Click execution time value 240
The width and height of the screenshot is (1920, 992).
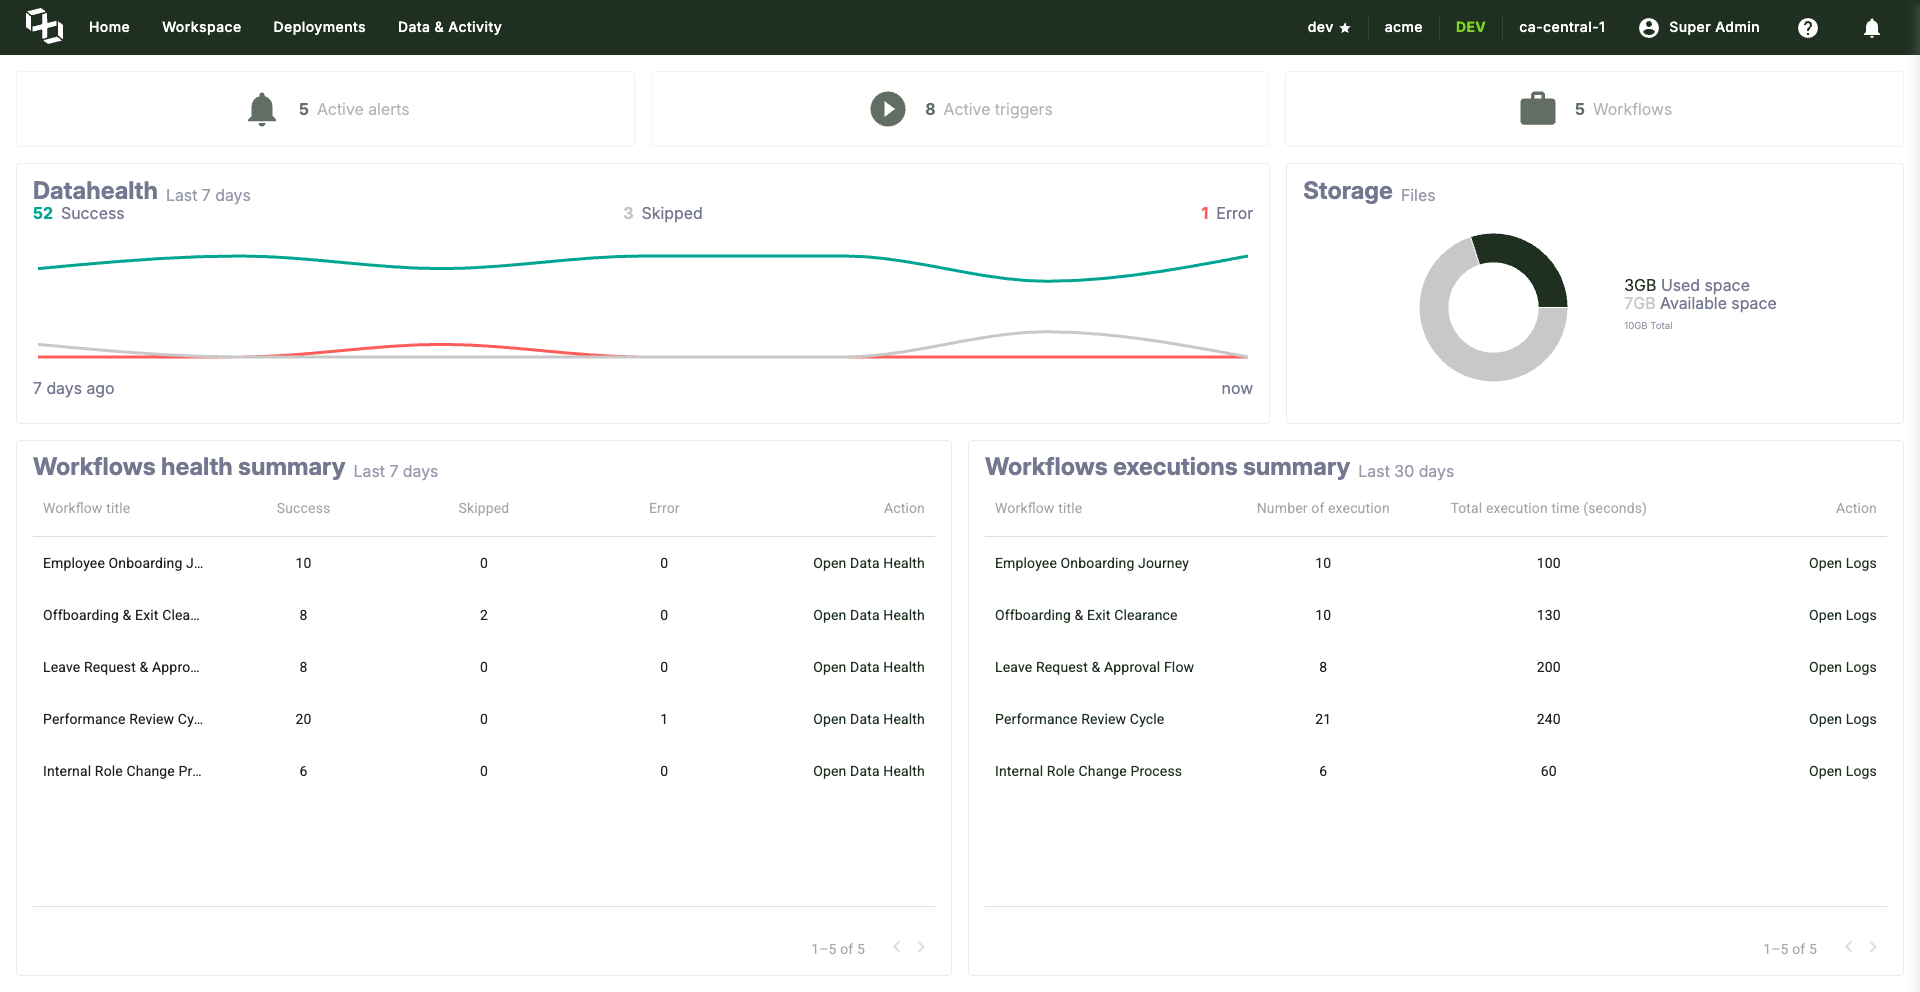(1548, 719)
